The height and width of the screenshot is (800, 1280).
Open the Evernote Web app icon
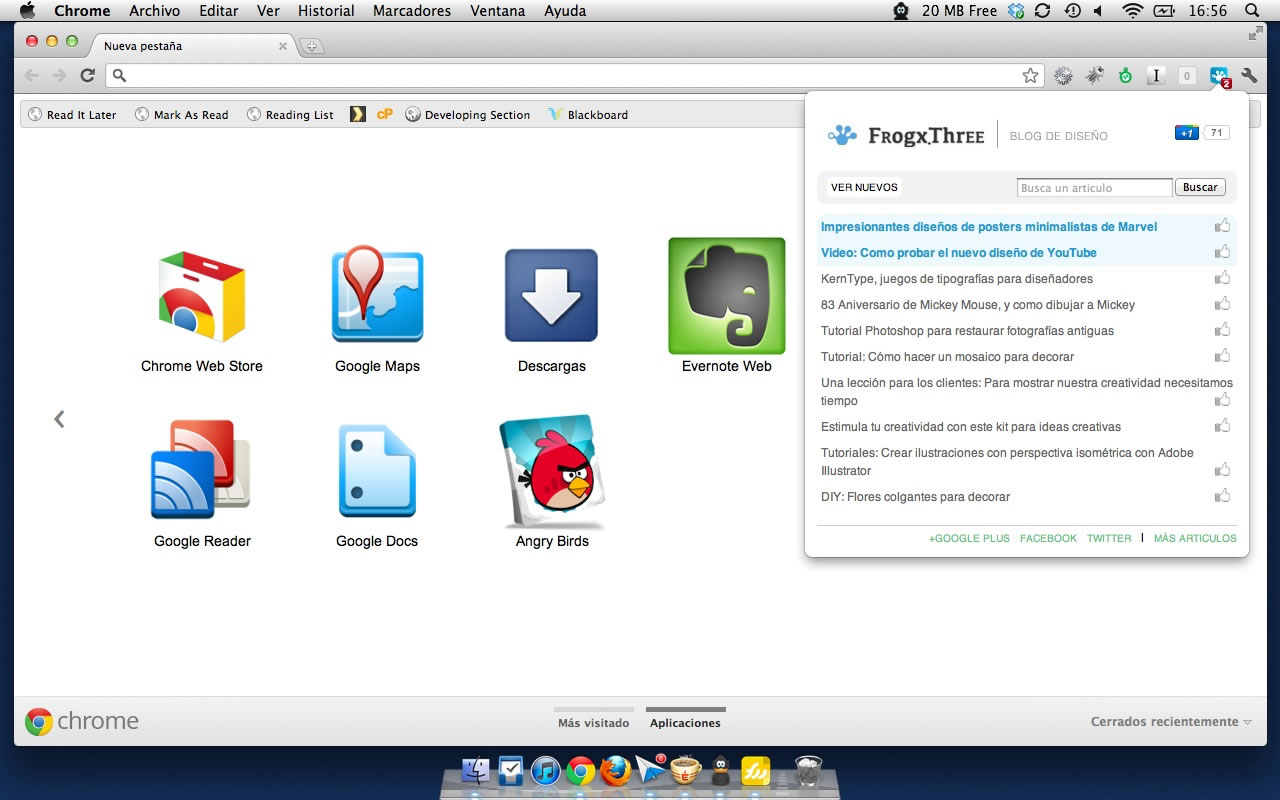coord(726,296)
